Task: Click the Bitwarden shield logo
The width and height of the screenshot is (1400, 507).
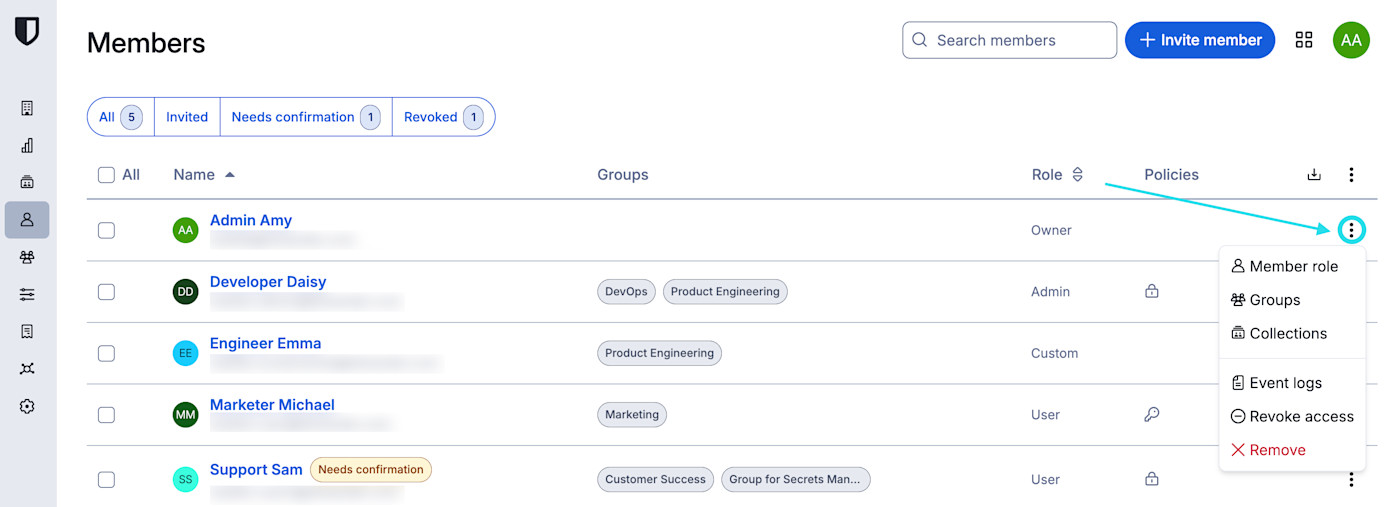Action: click(27, 31)
